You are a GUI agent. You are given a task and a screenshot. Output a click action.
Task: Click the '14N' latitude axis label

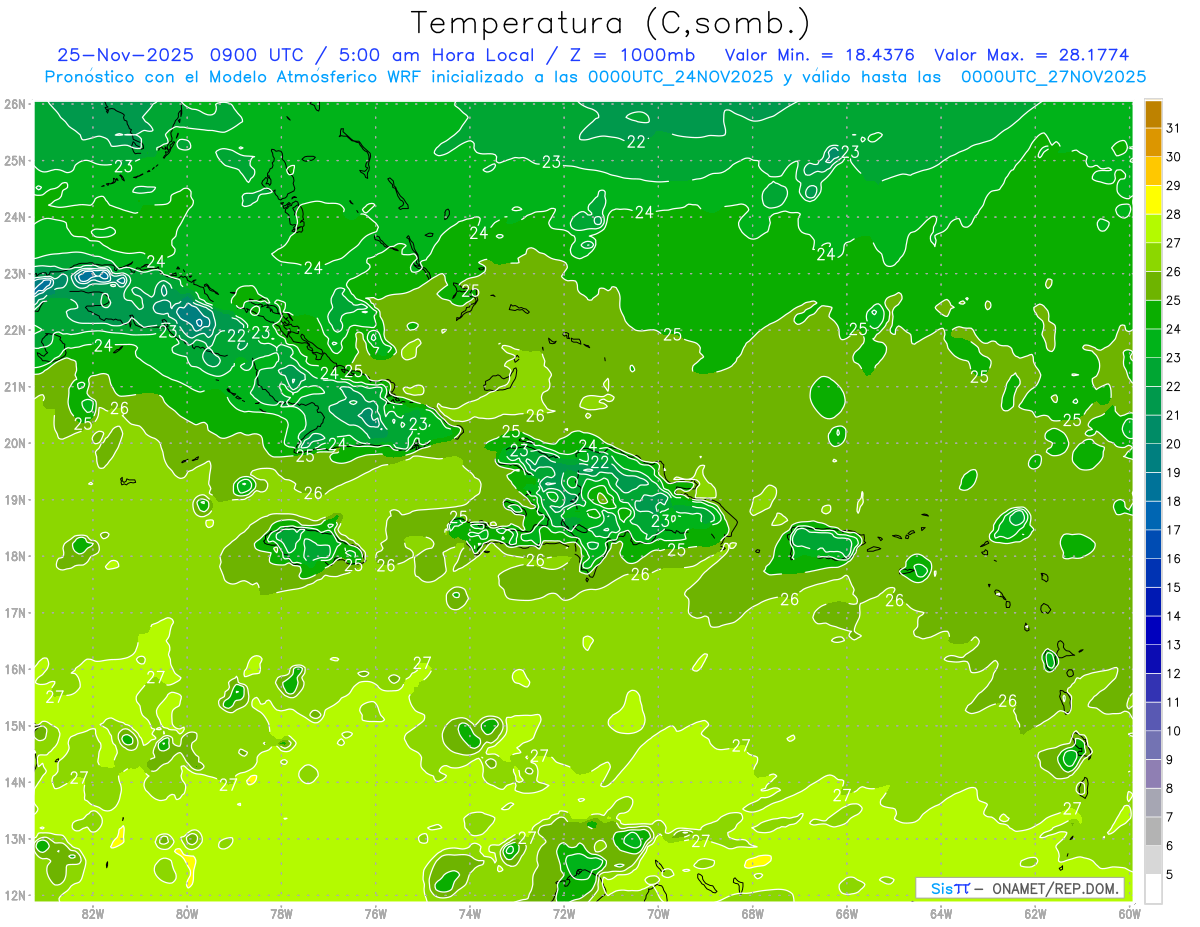(x=15, y=782)
